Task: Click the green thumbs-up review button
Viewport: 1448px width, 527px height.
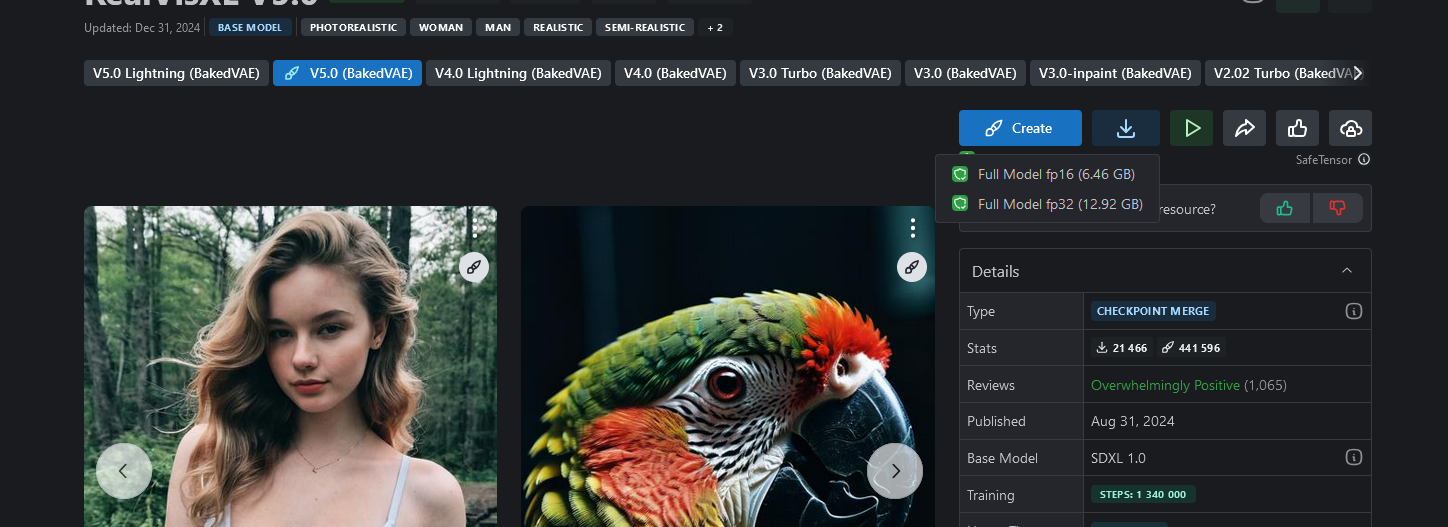Action: point(1285,208)
